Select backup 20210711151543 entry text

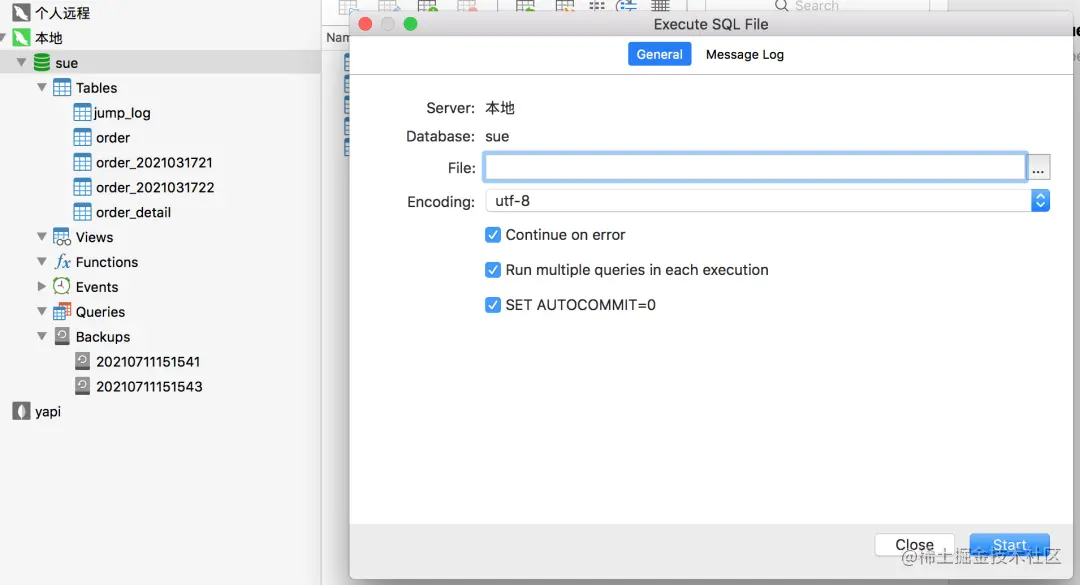point(149,387)
